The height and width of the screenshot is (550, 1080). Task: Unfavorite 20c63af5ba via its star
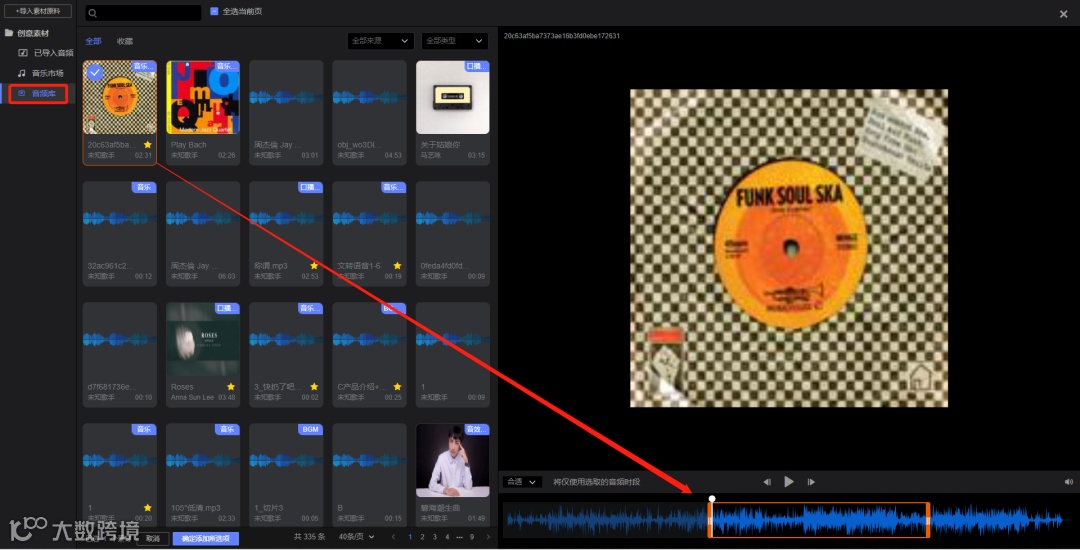[x=147, y=145]
